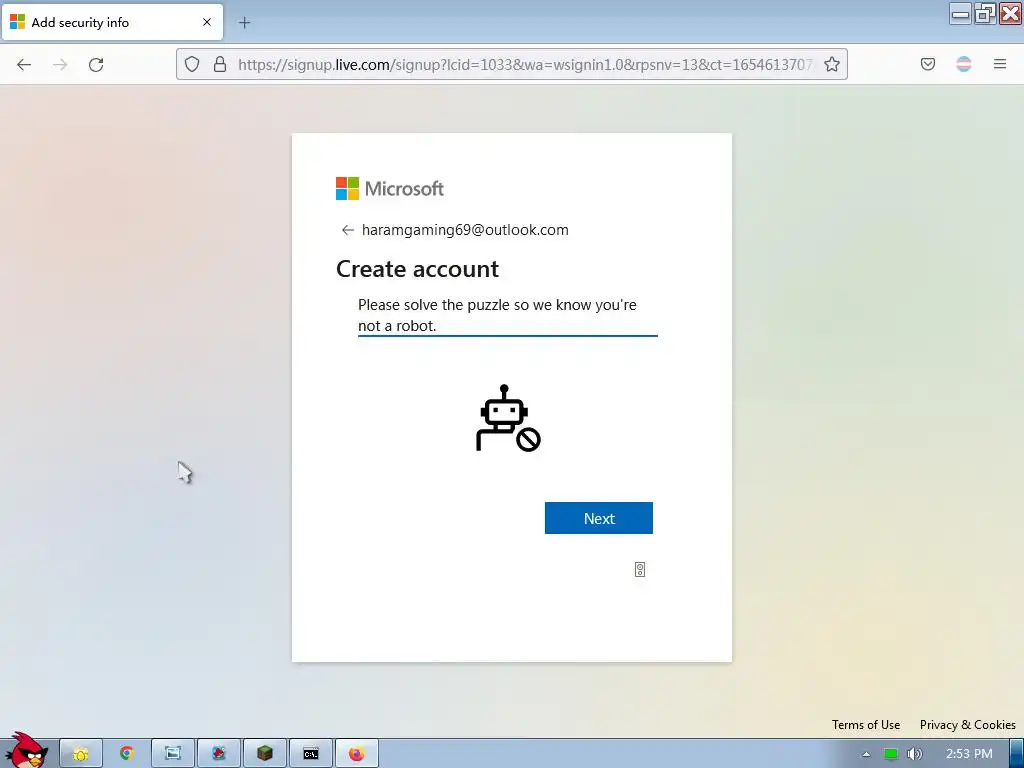Image resolution: width=1024 pixels, height=768 pixels.
Task: Click the robot puzzle icon
Action: [508, 418]
